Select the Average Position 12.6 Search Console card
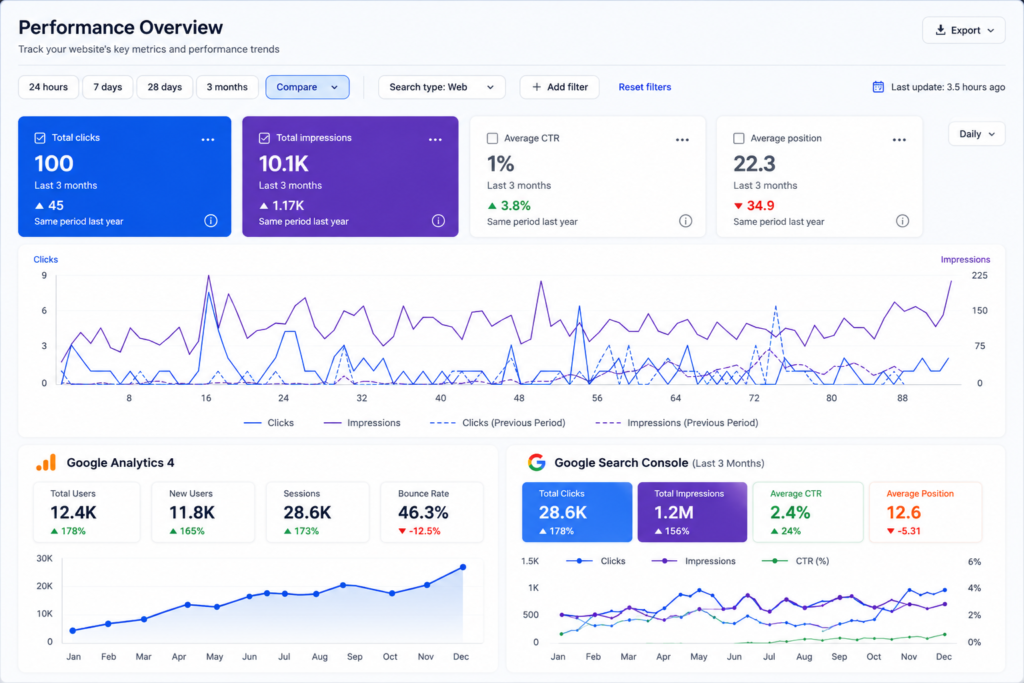 point(925,513)
